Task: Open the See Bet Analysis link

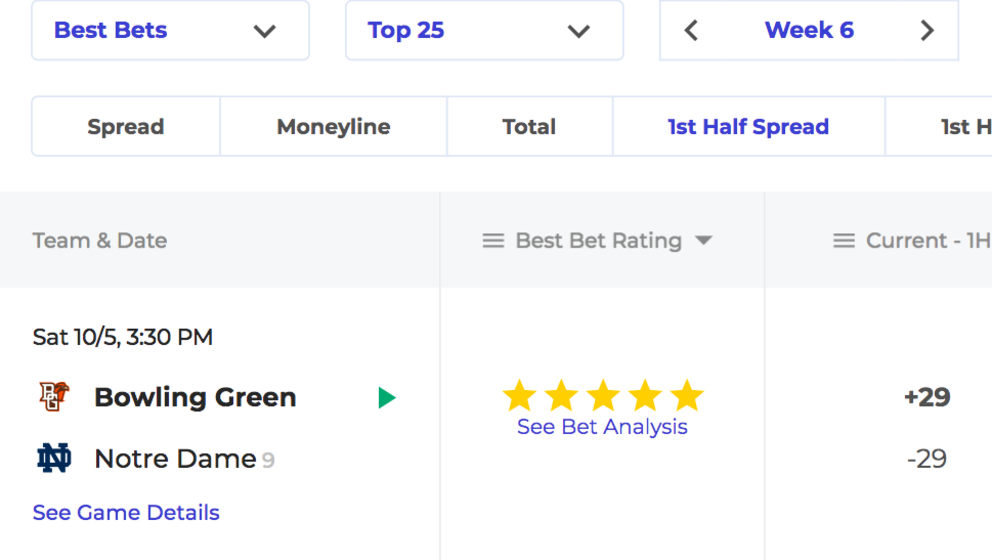Action: click(602, 427)
